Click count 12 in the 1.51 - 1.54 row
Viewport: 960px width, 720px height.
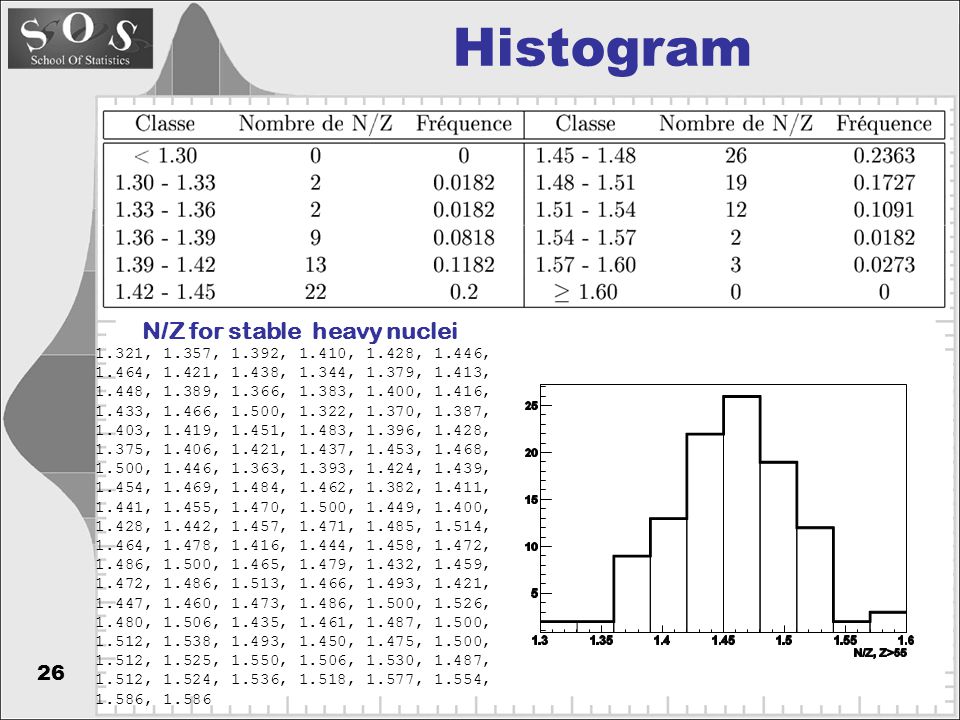736,210
